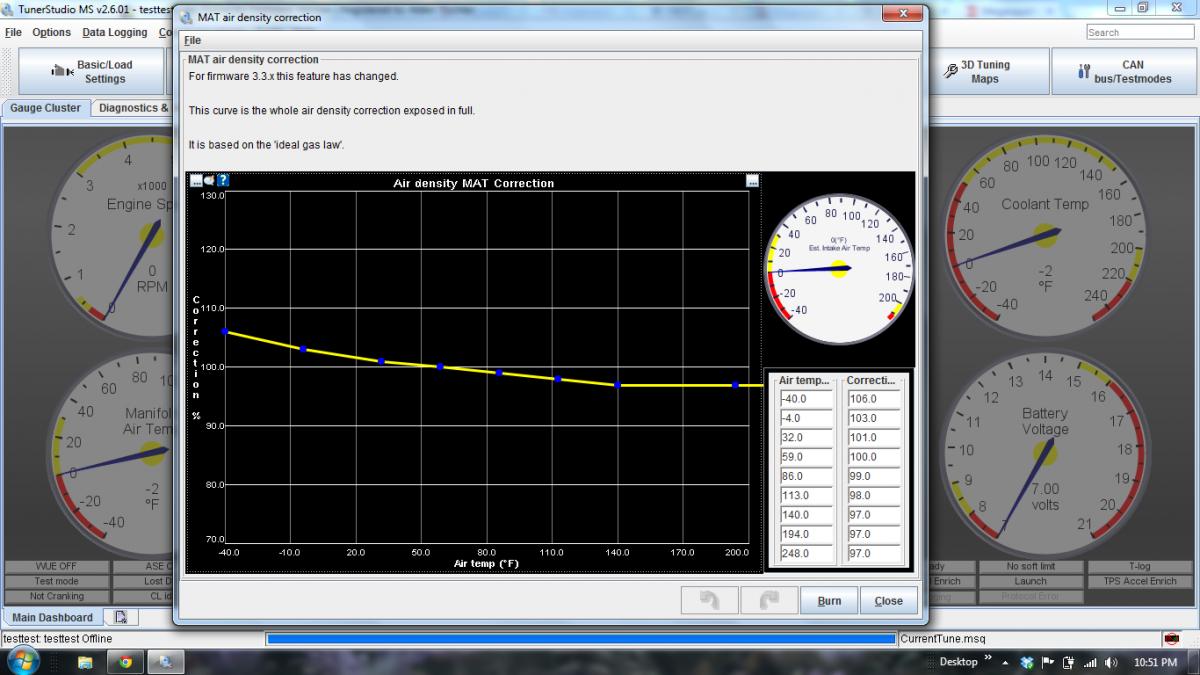Switch to the Gauge Cluster tab

tap(46, 108)
